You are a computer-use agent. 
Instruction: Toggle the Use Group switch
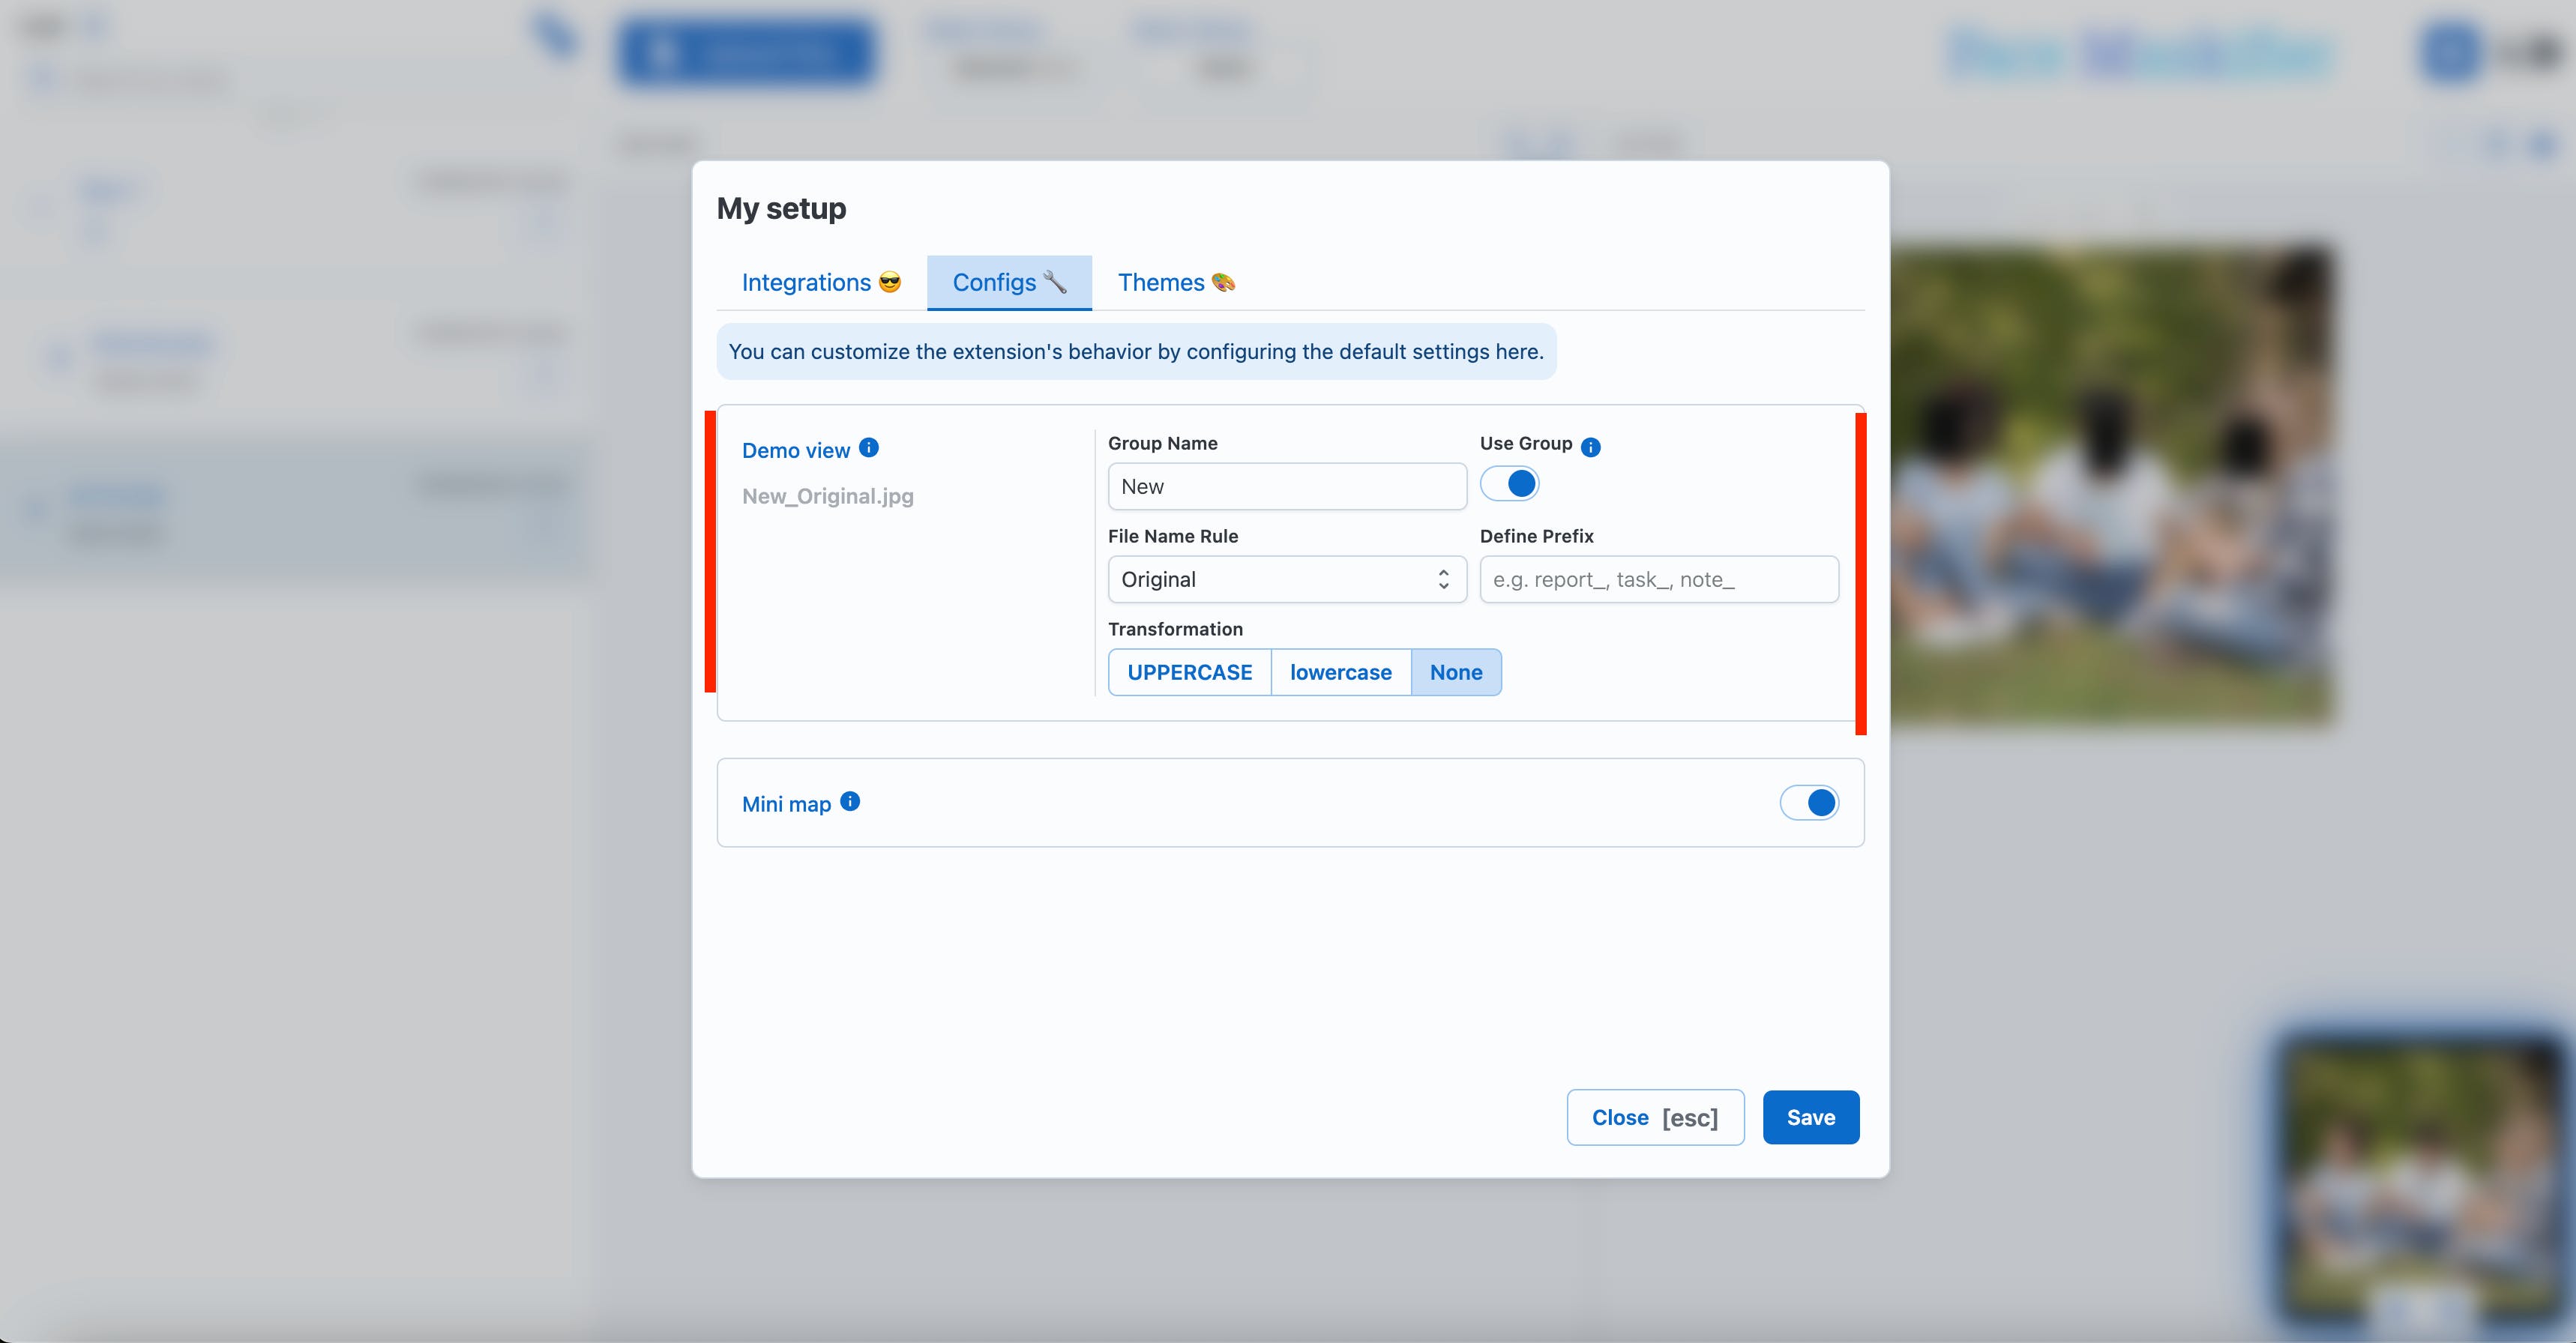point(1509,484)
